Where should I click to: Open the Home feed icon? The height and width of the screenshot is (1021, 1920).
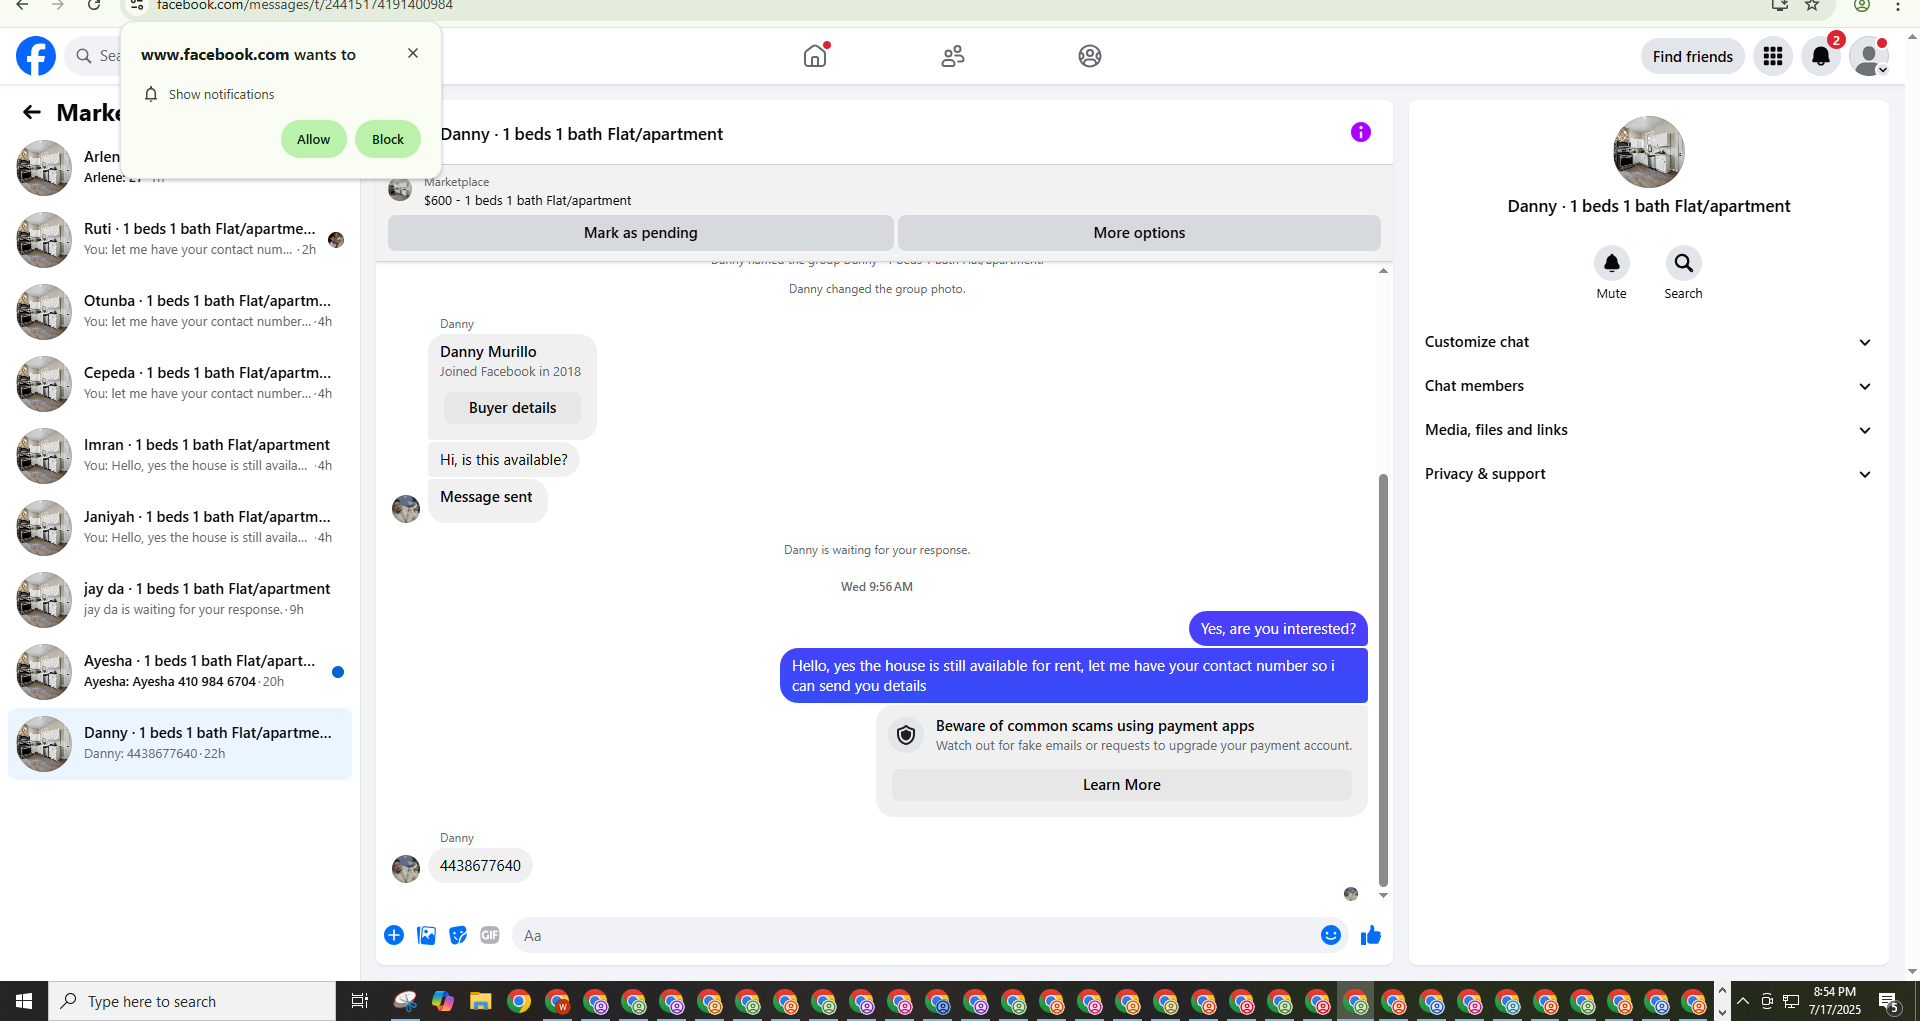(x=815, y=56)
